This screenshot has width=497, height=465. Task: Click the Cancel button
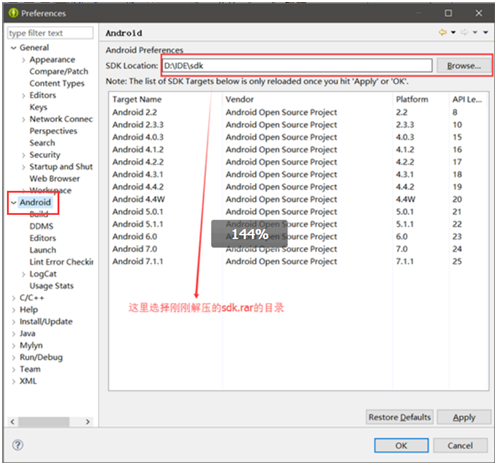point(460,445)
